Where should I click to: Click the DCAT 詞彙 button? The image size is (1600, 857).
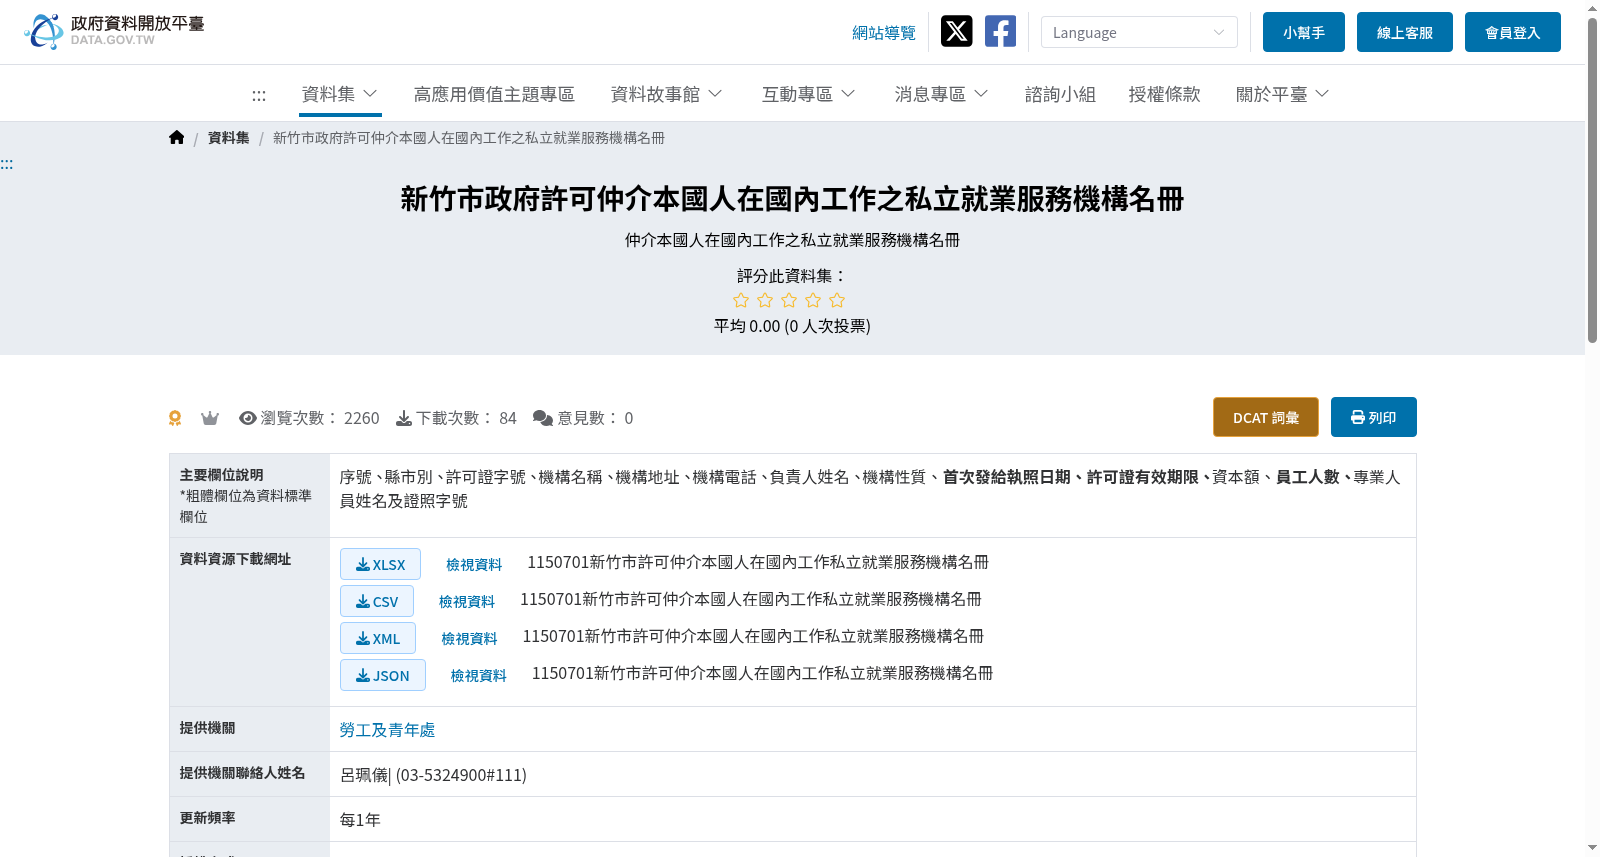coord(1266,417)
